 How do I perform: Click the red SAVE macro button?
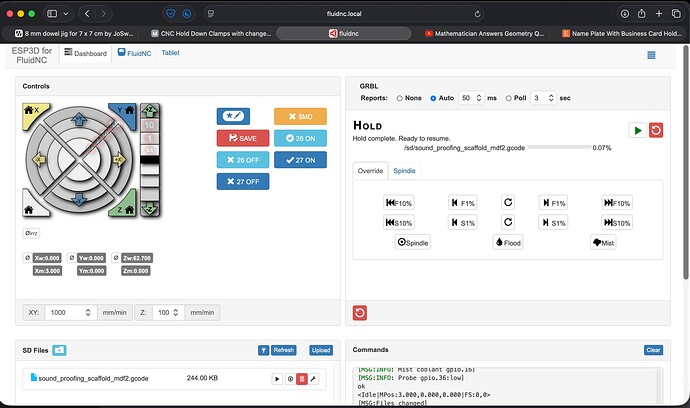click(x=243, y=138)
